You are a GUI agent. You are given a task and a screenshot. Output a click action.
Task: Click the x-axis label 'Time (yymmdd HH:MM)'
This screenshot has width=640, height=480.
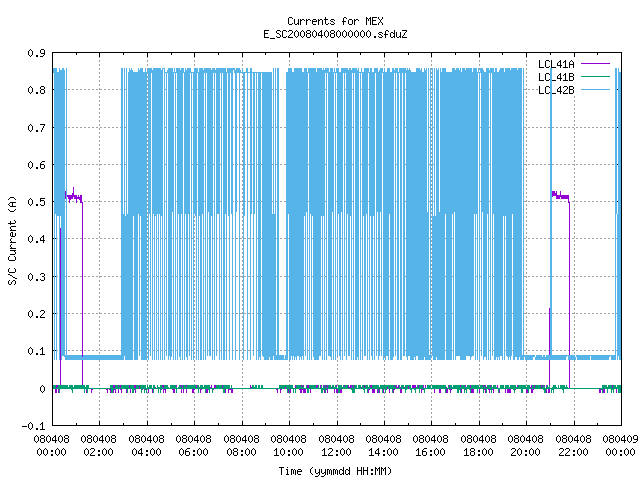click(335, 471)
